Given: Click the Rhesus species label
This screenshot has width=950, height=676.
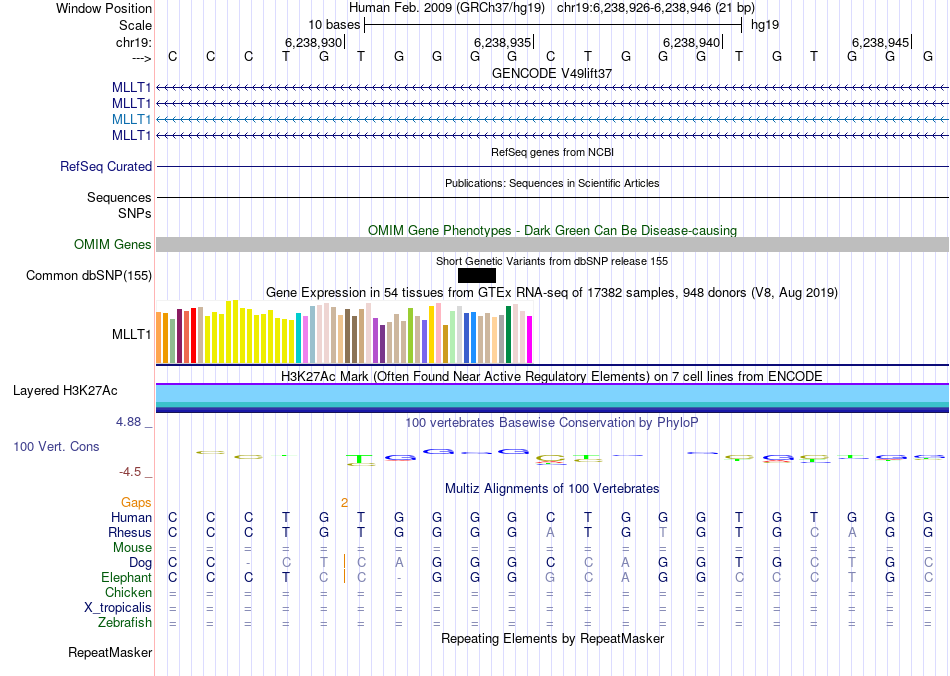Looking at the screenshot, I should pyautogui.click(x=130, y=532).
